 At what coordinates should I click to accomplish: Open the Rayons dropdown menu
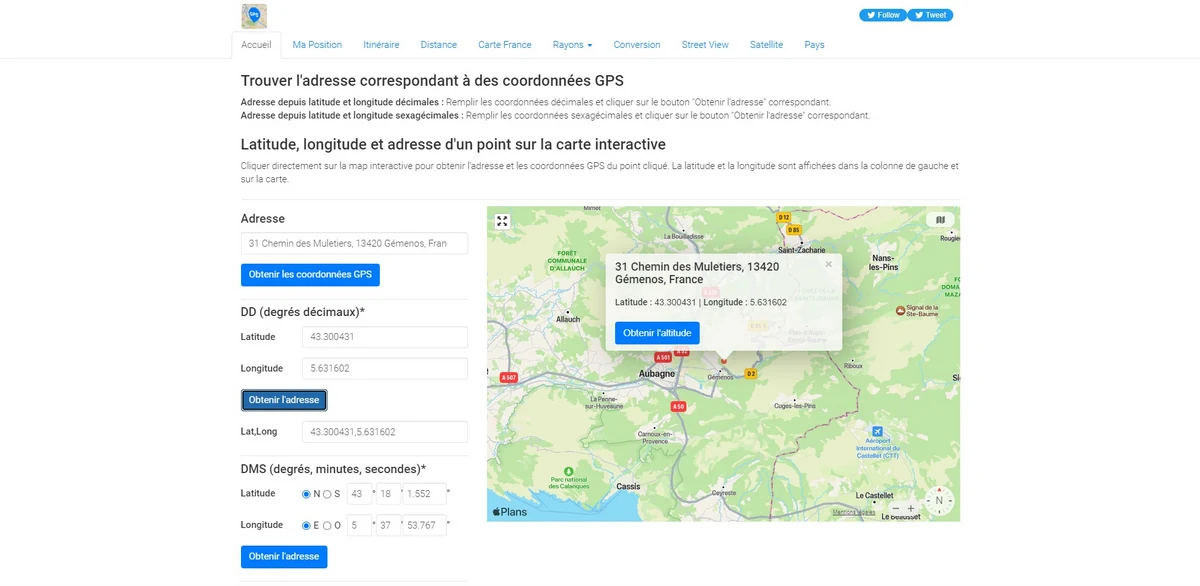(573, 45)
